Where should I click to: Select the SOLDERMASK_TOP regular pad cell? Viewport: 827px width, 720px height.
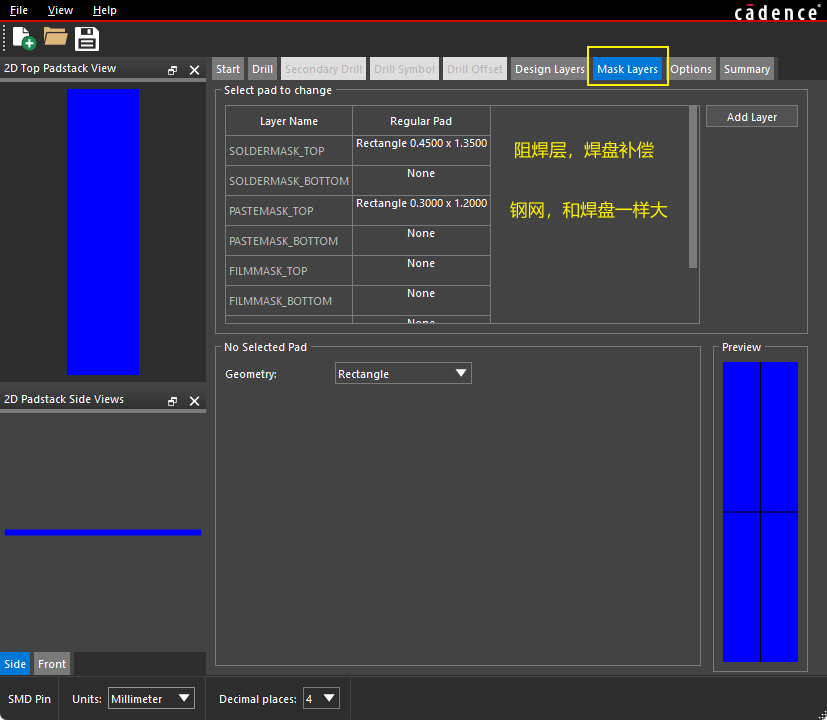point(421,150)
